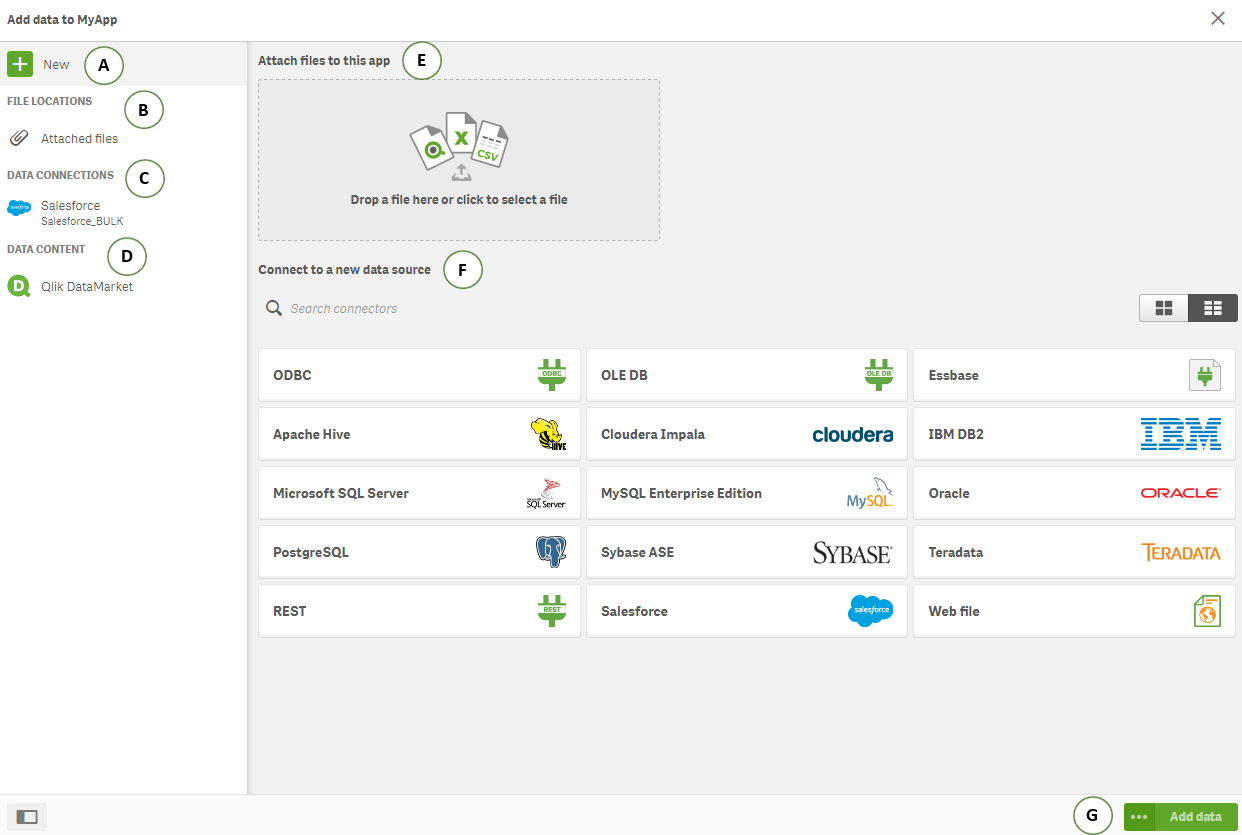Open Attached files in the sidebar
1242x835 pixels.
point(79,139)
